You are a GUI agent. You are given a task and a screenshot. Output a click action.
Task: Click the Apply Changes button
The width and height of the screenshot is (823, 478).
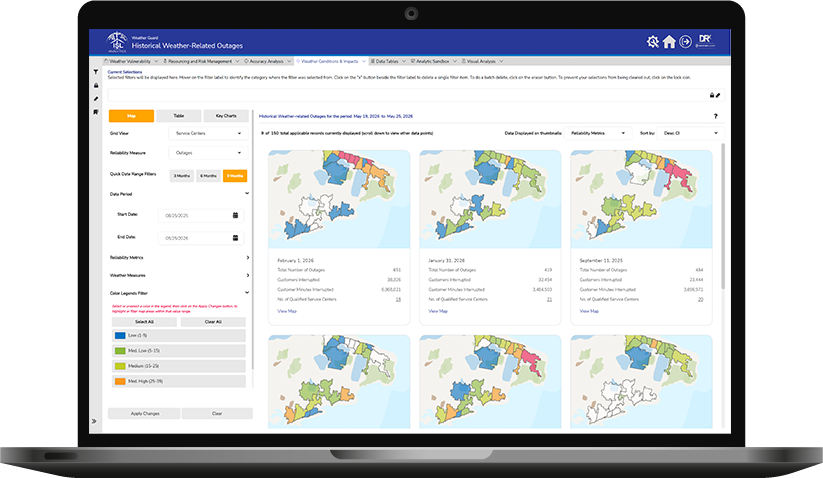click(144, 413)
